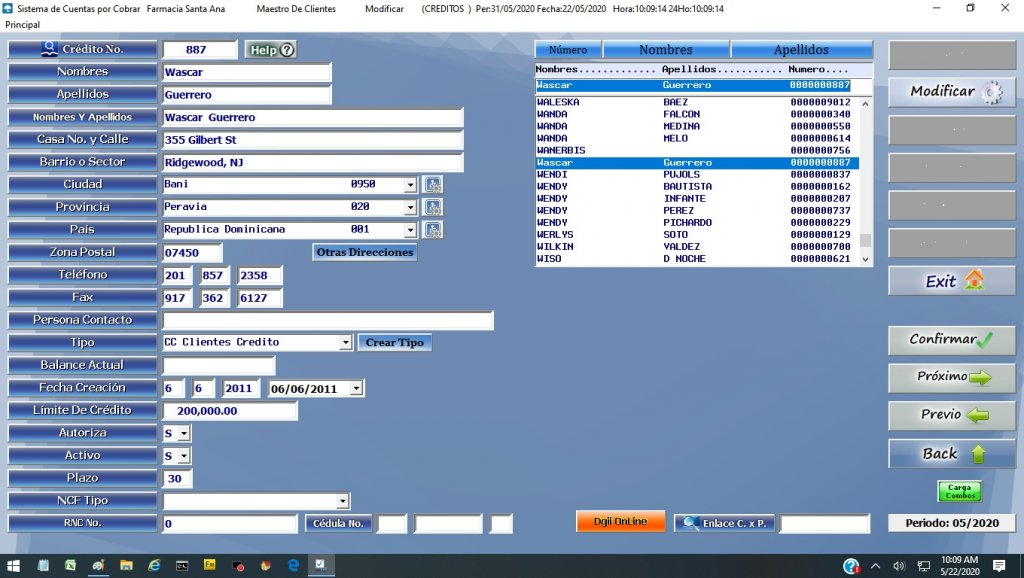Click the orange Dgii OnLine button
1024x578 pixels.
620,521
